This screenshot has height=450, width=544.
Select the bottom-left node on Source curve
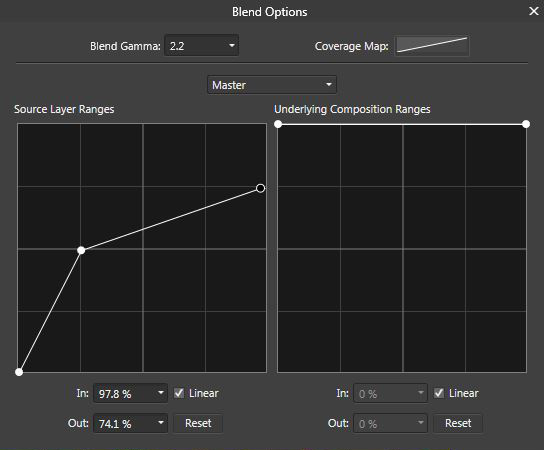(x=19, y=372)
